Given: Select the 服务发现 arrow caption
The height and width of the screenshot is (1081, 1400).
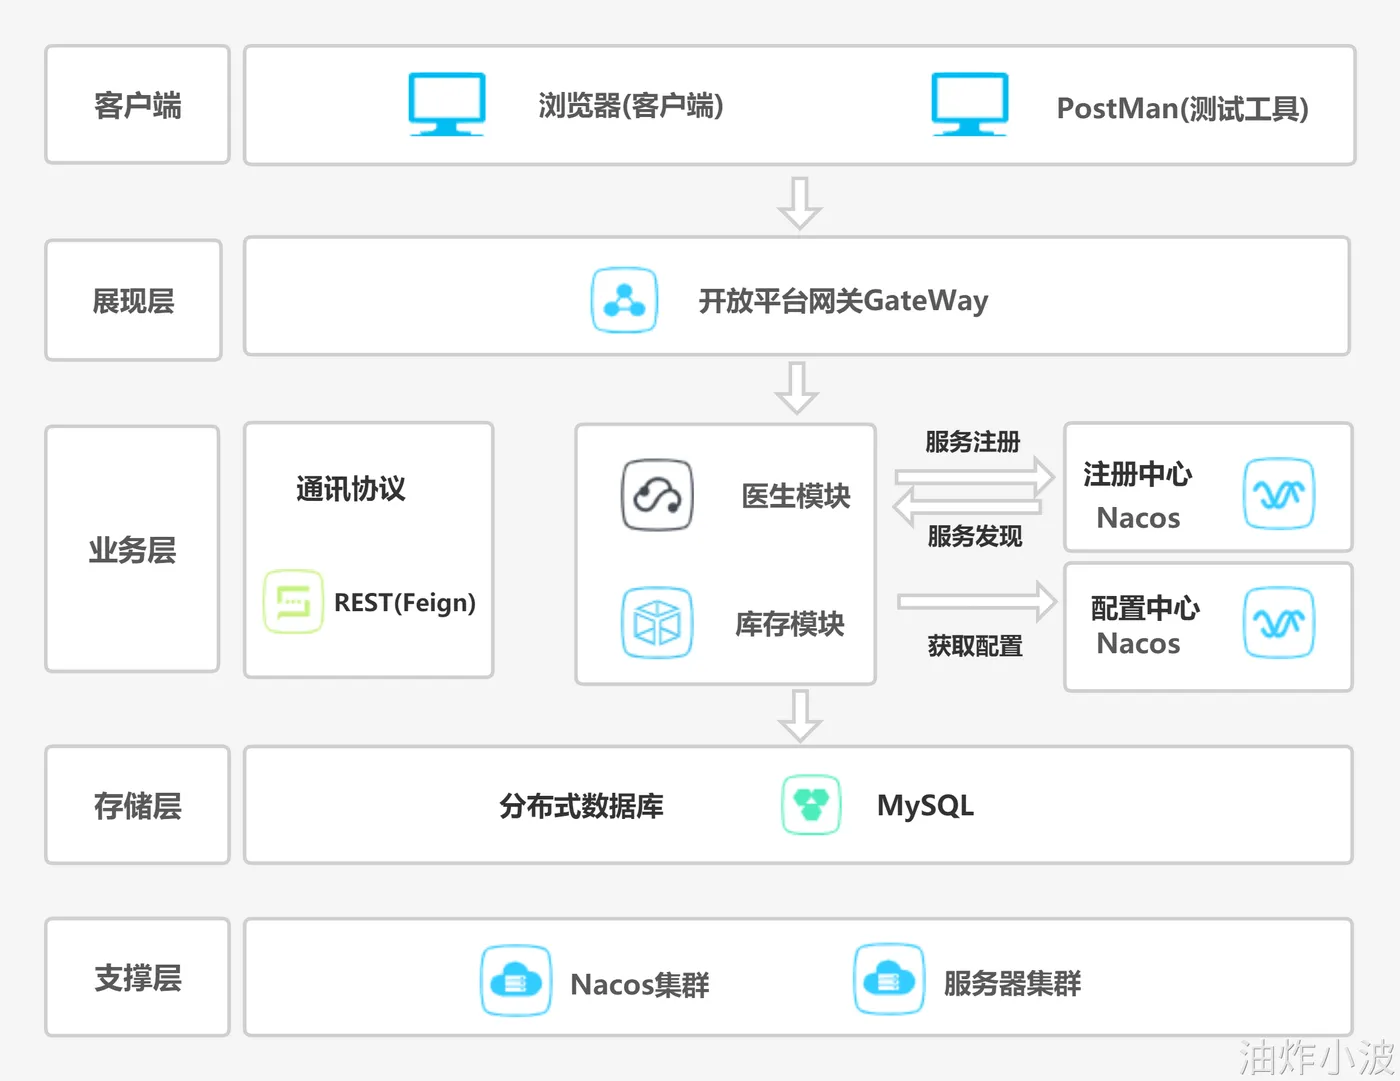Looking at the screenshot, I should [x=975, y=536].
